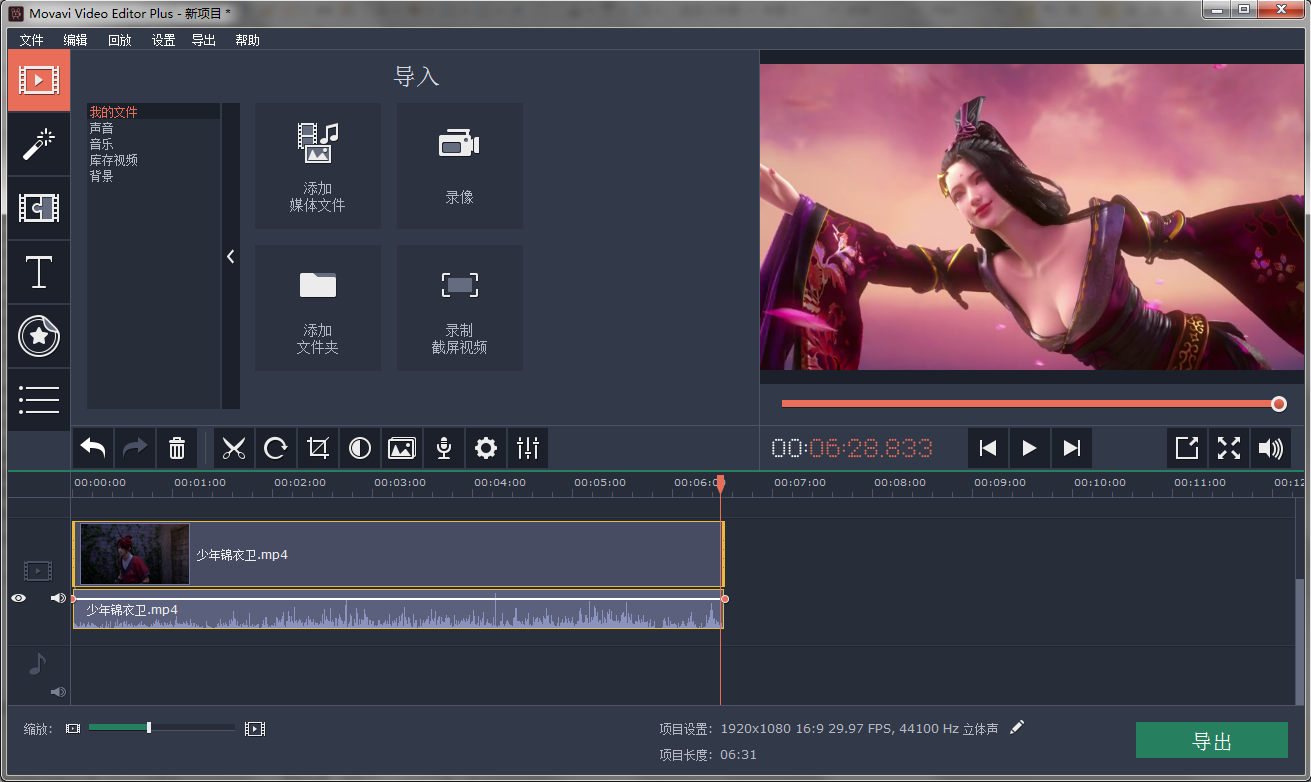Click the Redo arrow button
Viewport: 1311px width, 782px height.
click(x=135, y=448)
